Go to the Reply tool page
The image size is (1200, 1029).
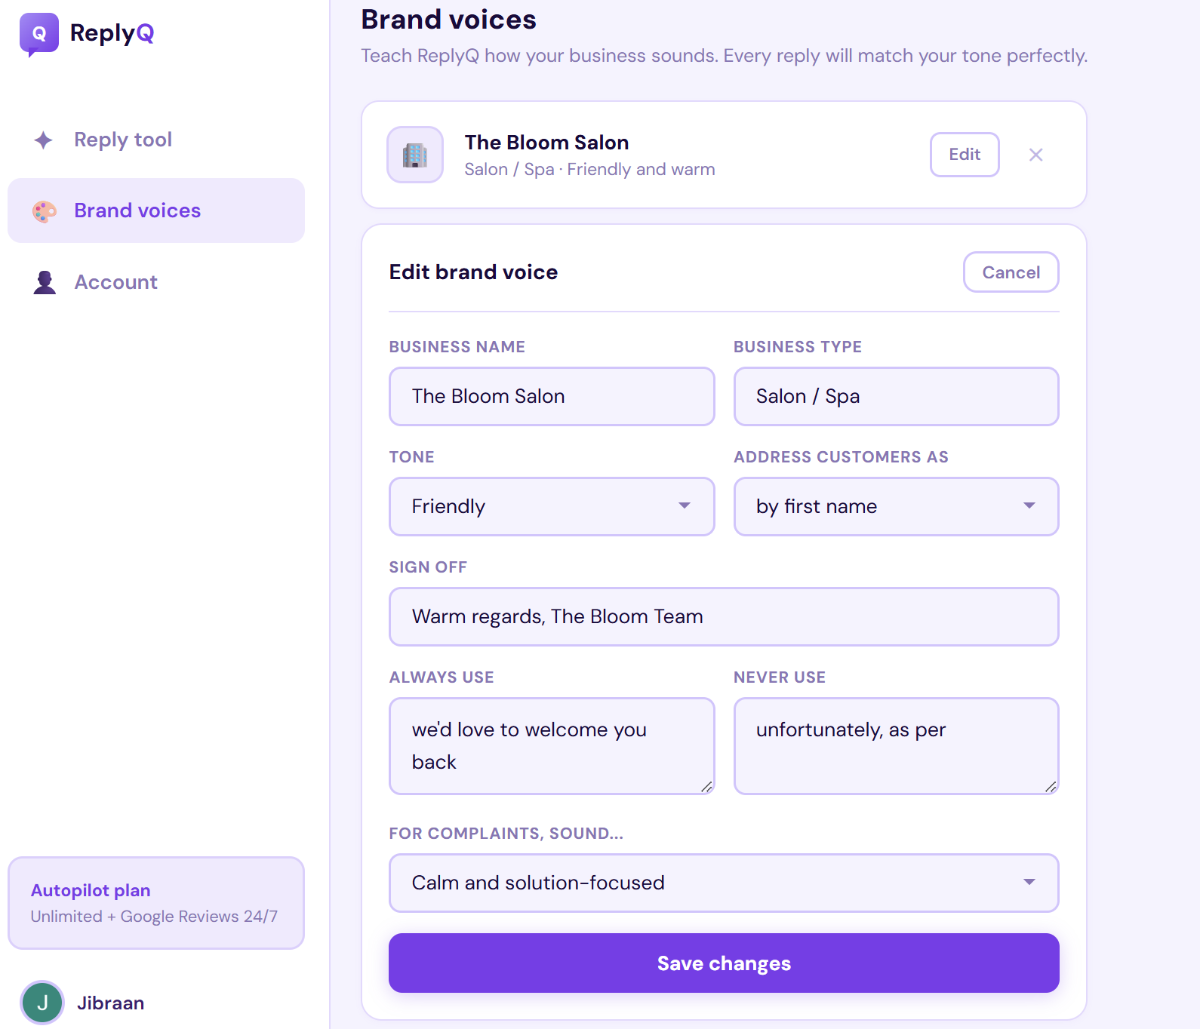coord(123,140)
